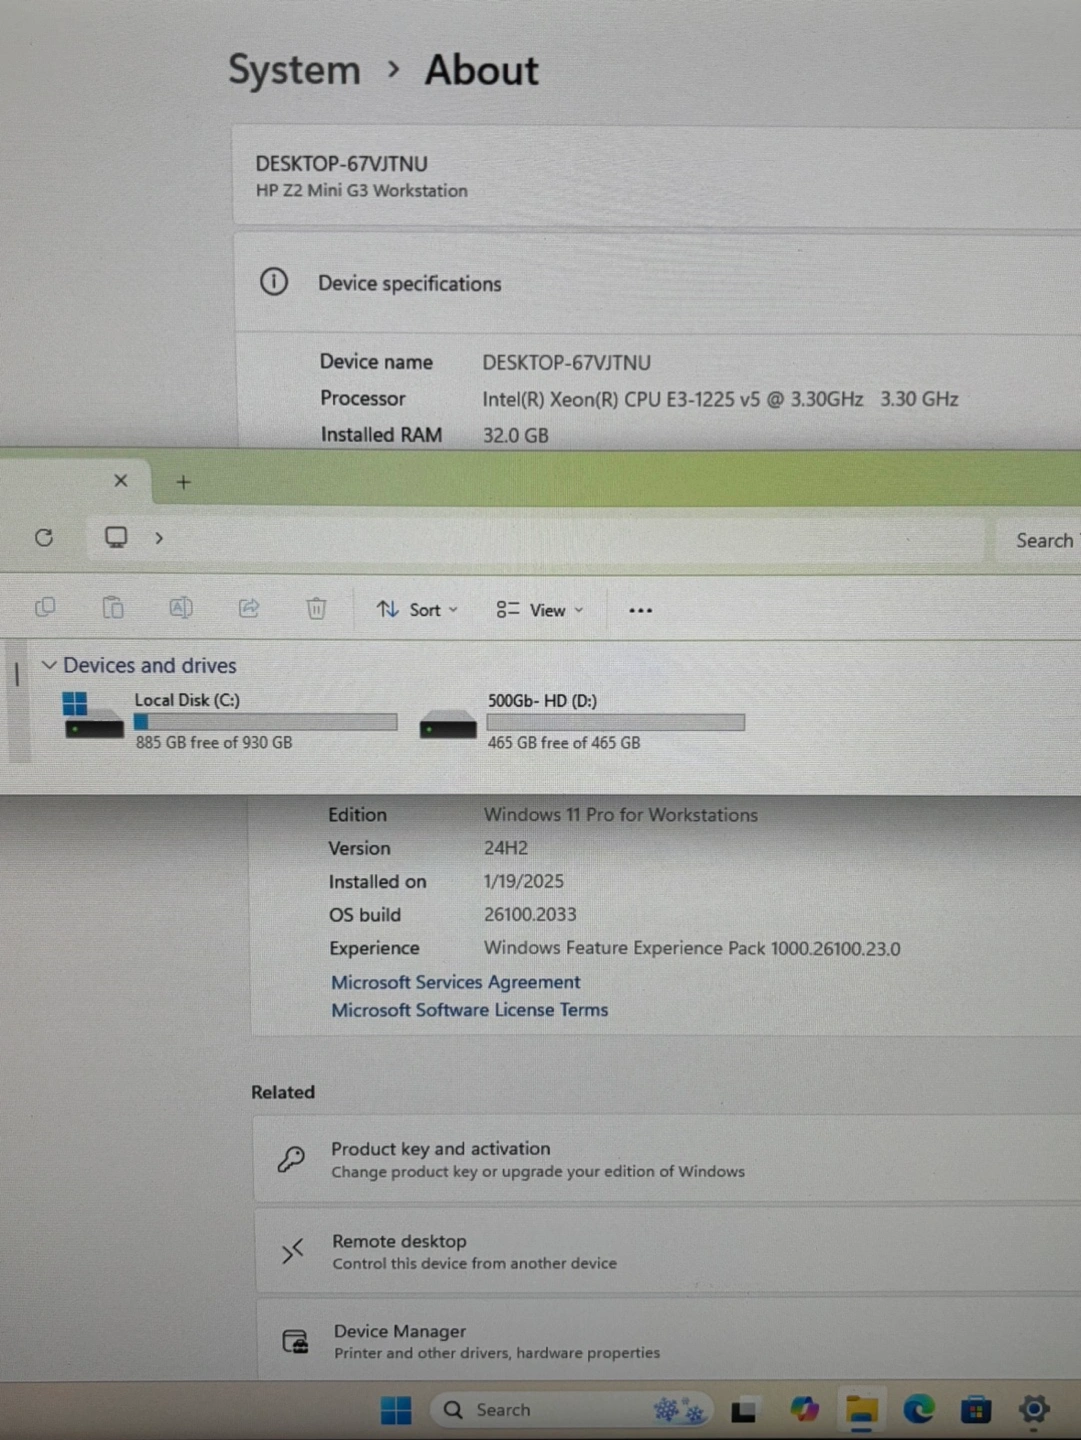Image resolution: width=1081 pixels, height=1440 pixels.
Task: Expand the address bar chevron after PC icon
Action: [x=159, y=538]
